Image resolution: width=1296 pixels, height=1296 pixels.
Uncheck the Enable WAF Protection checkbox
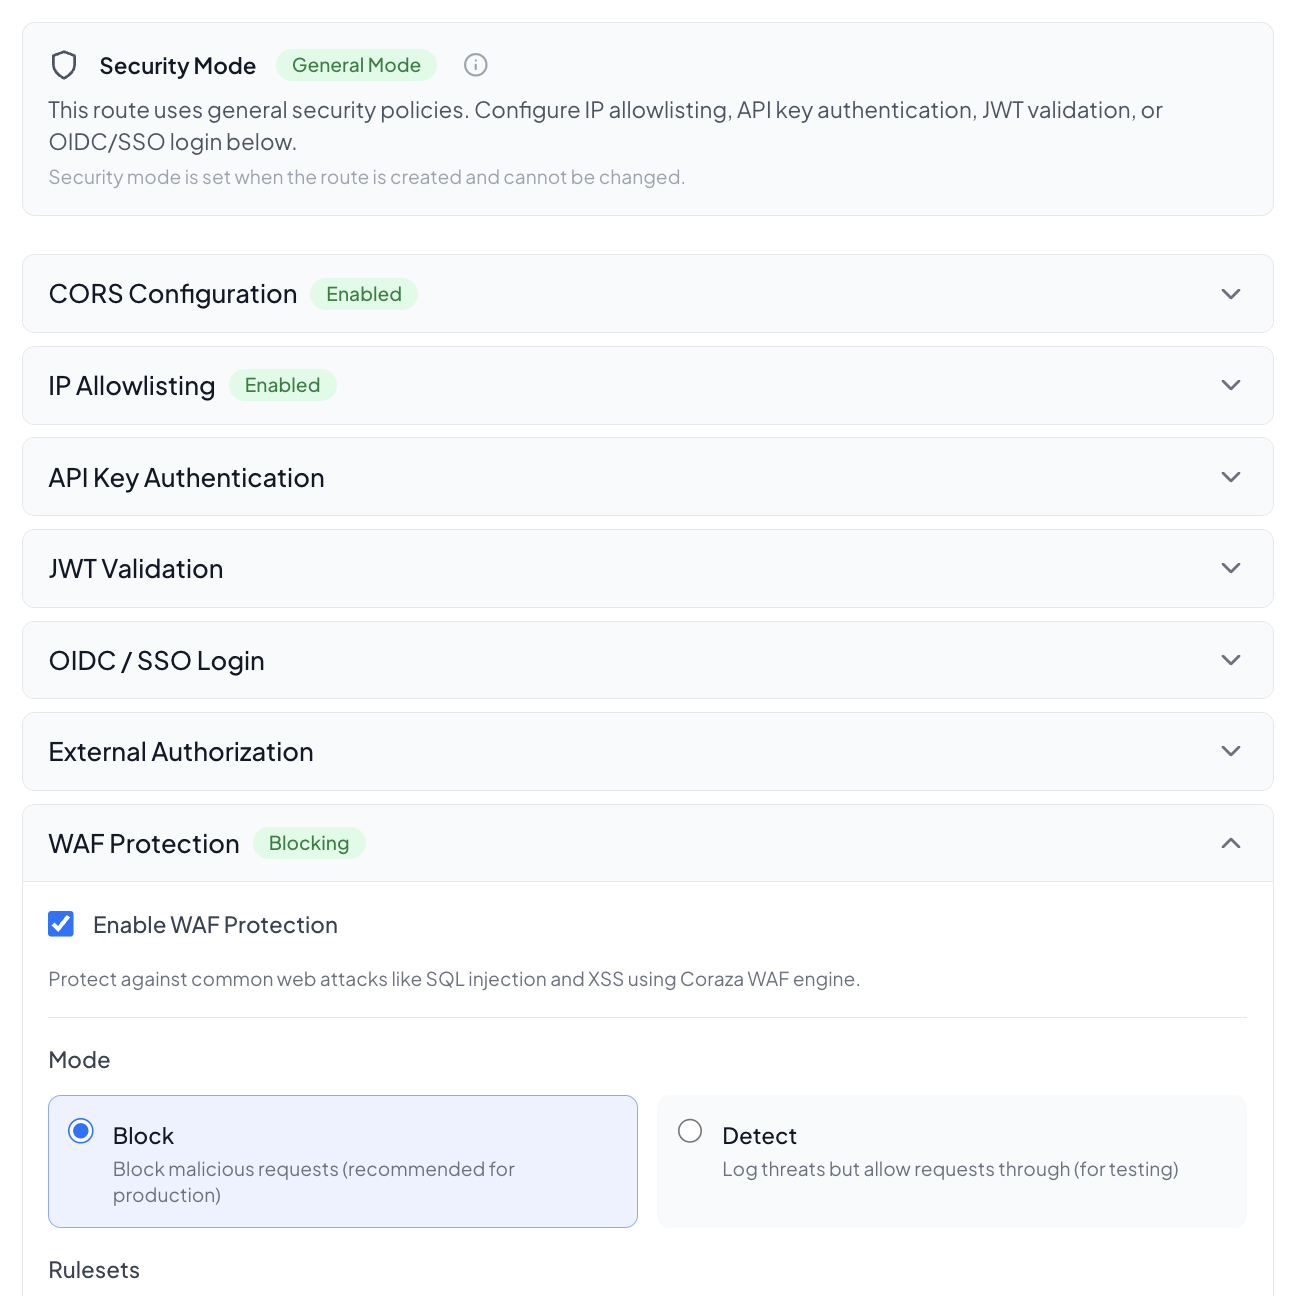tap(61, 924)
